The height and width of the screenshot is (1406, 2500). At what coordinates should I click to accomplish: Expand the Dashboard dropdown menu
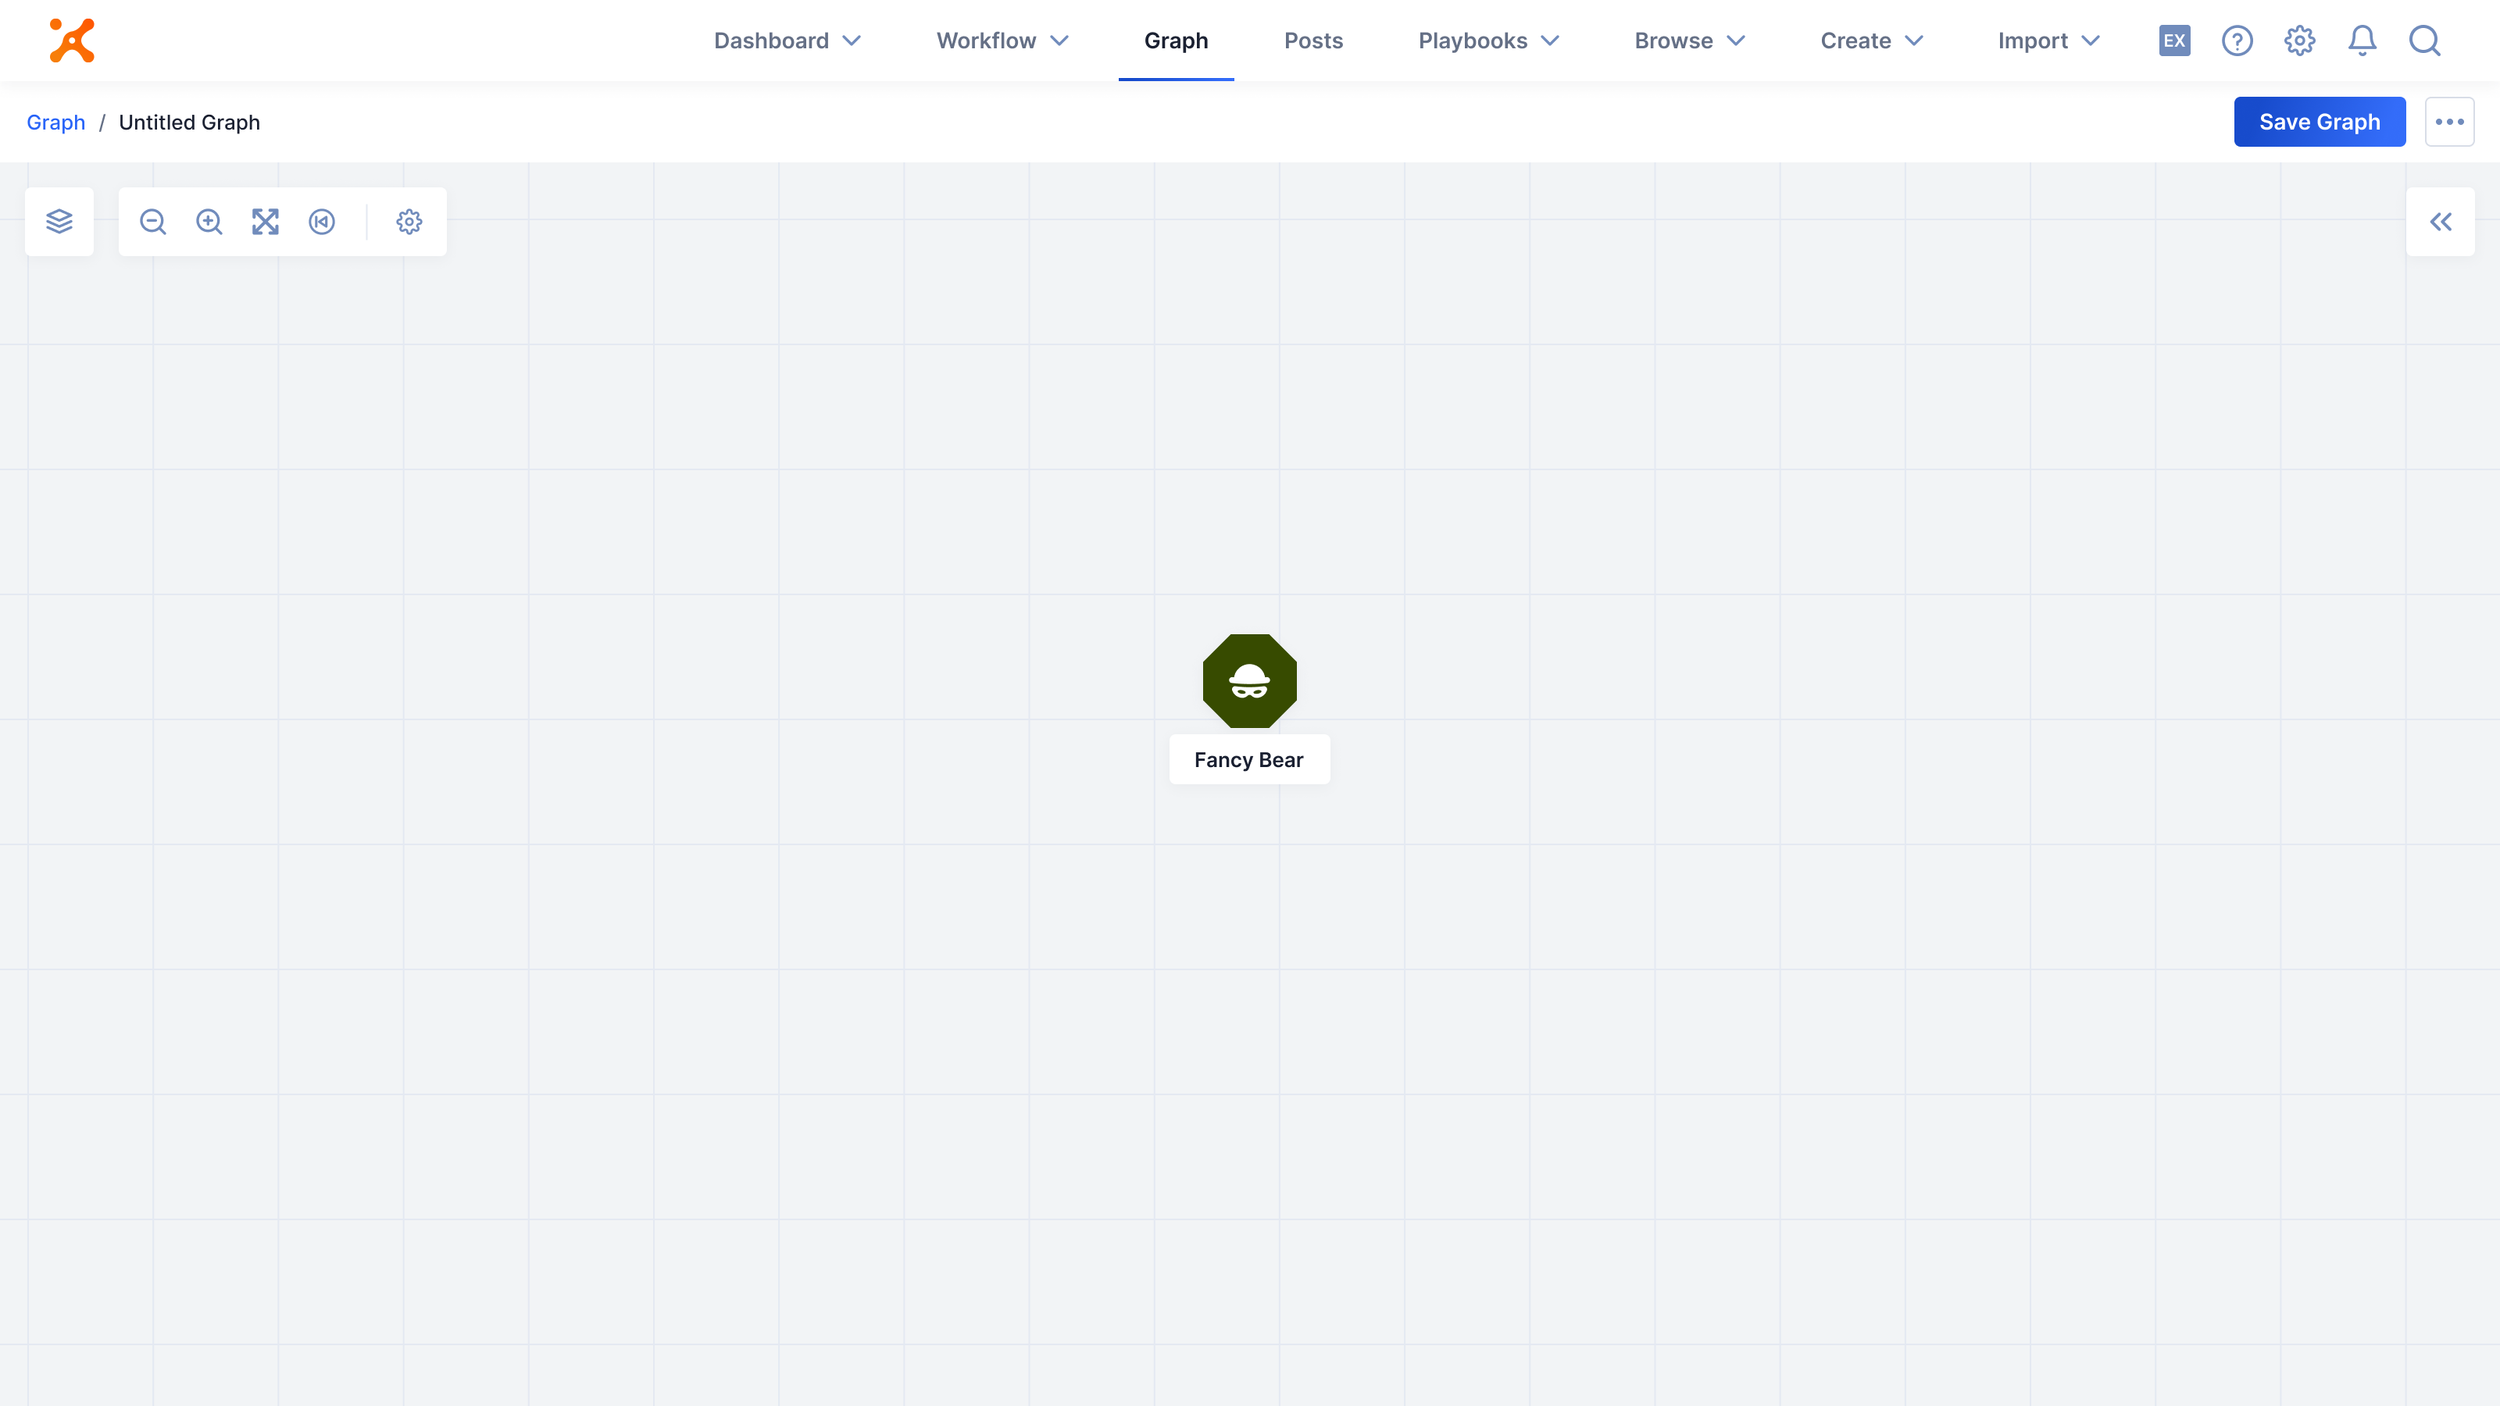coord(787,41)
